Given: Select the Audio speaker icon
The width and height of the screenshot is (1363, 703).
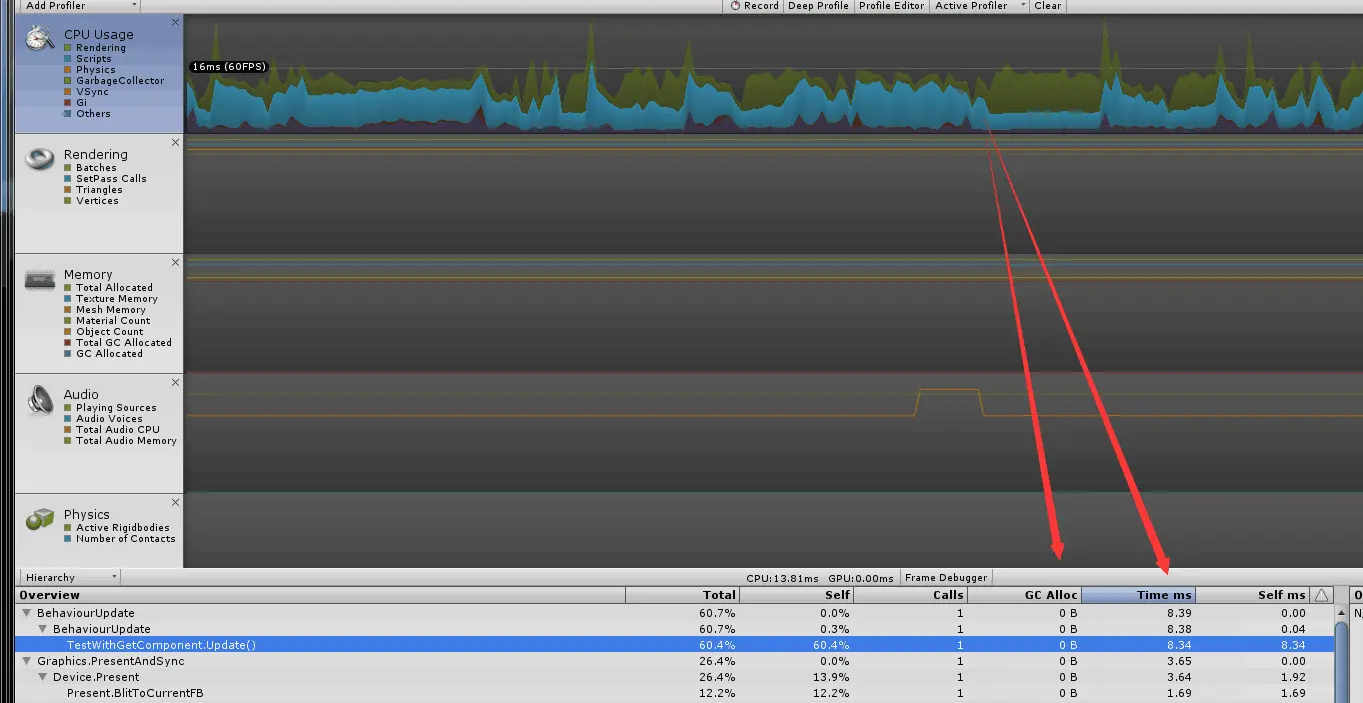Looking at the screenshot, I should 40,400.
